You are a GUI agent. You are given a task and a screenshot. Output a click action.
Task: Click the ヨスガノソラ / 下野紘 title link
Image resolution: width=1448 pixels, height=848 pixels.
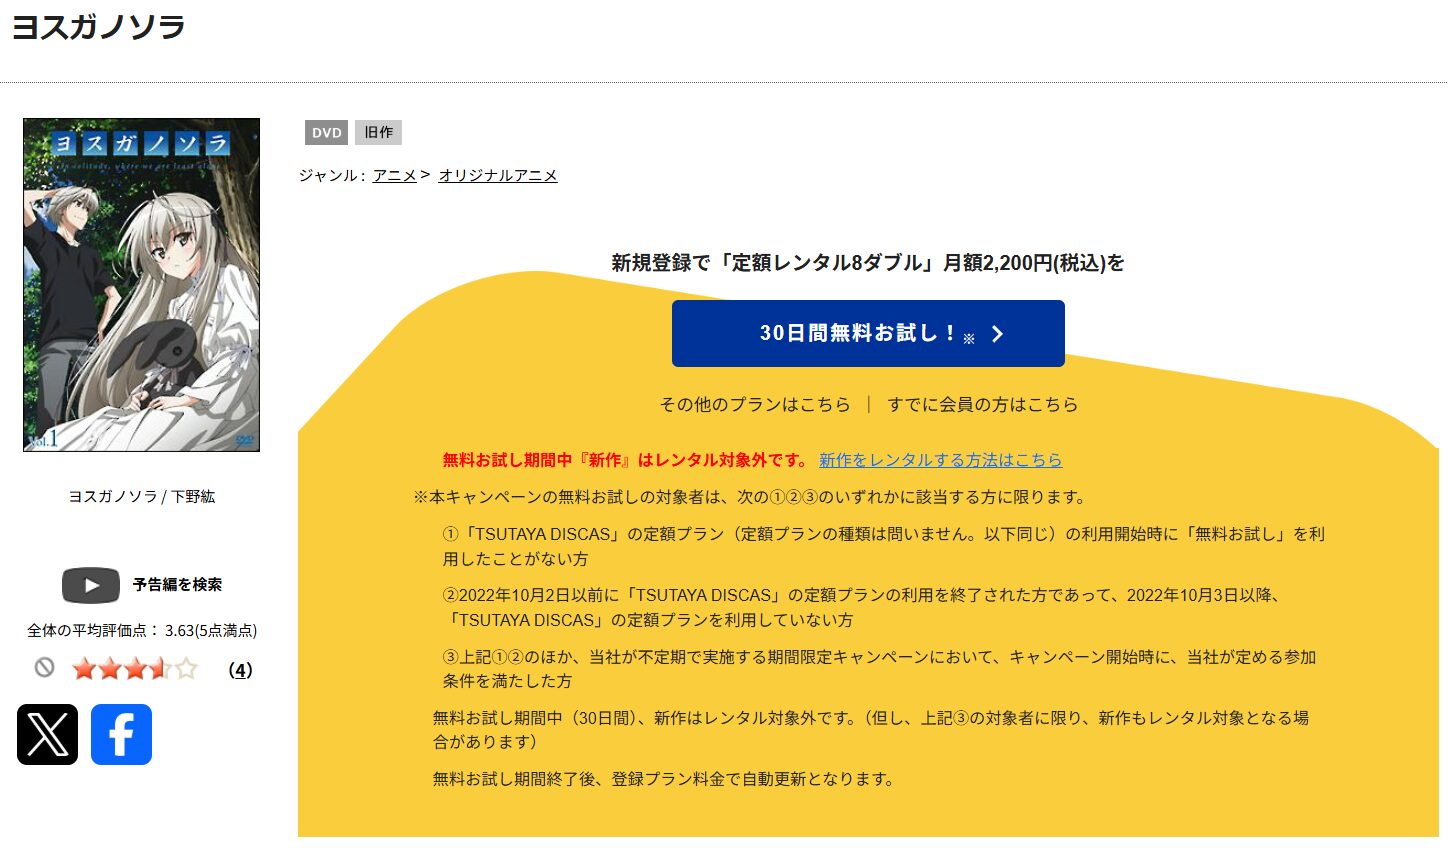click(x=140, y=496)
